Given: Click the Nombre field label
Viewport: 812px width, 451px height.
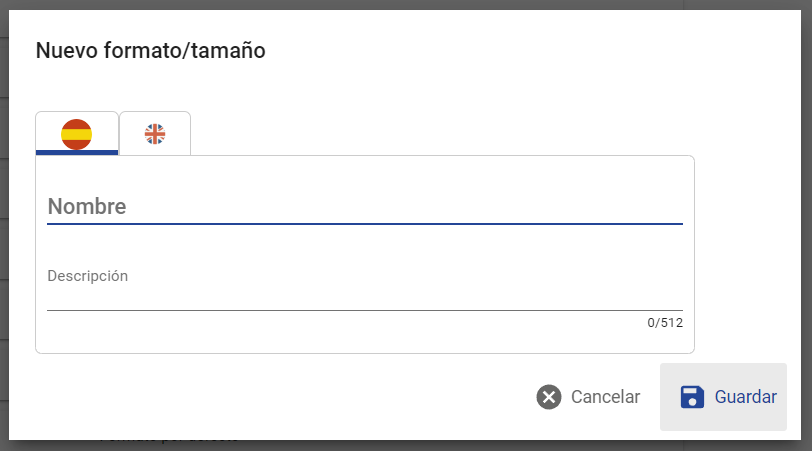Looking at the screenshot, I should click(87, 207).
